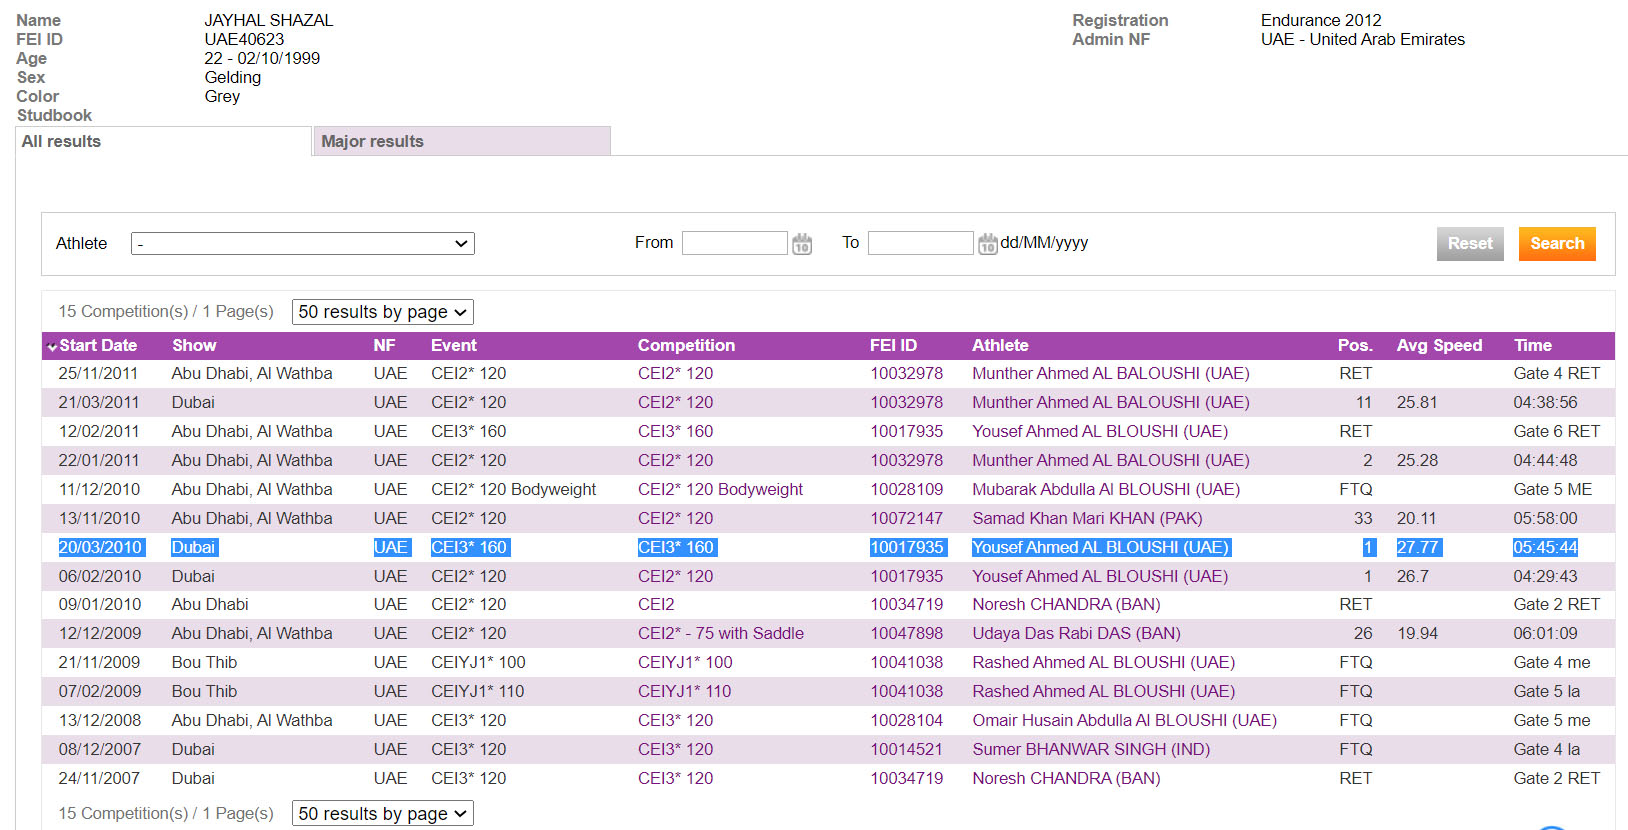Select the Endurance 2012 registration text

(x=1321, y=20)
